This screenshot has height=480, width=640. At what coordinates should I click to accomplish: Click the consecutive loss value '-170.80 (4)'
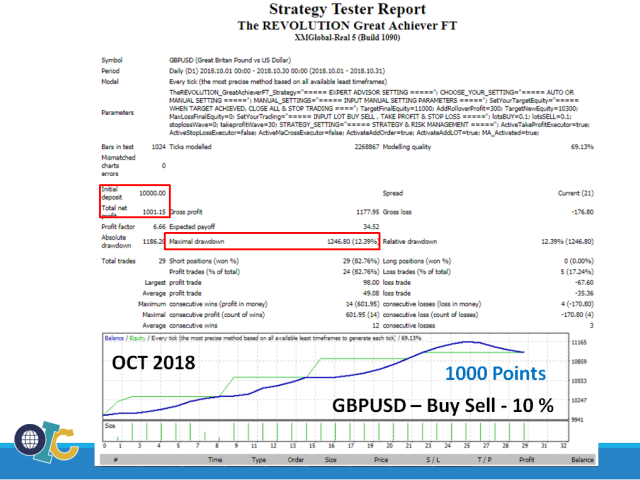coord(577,315)
